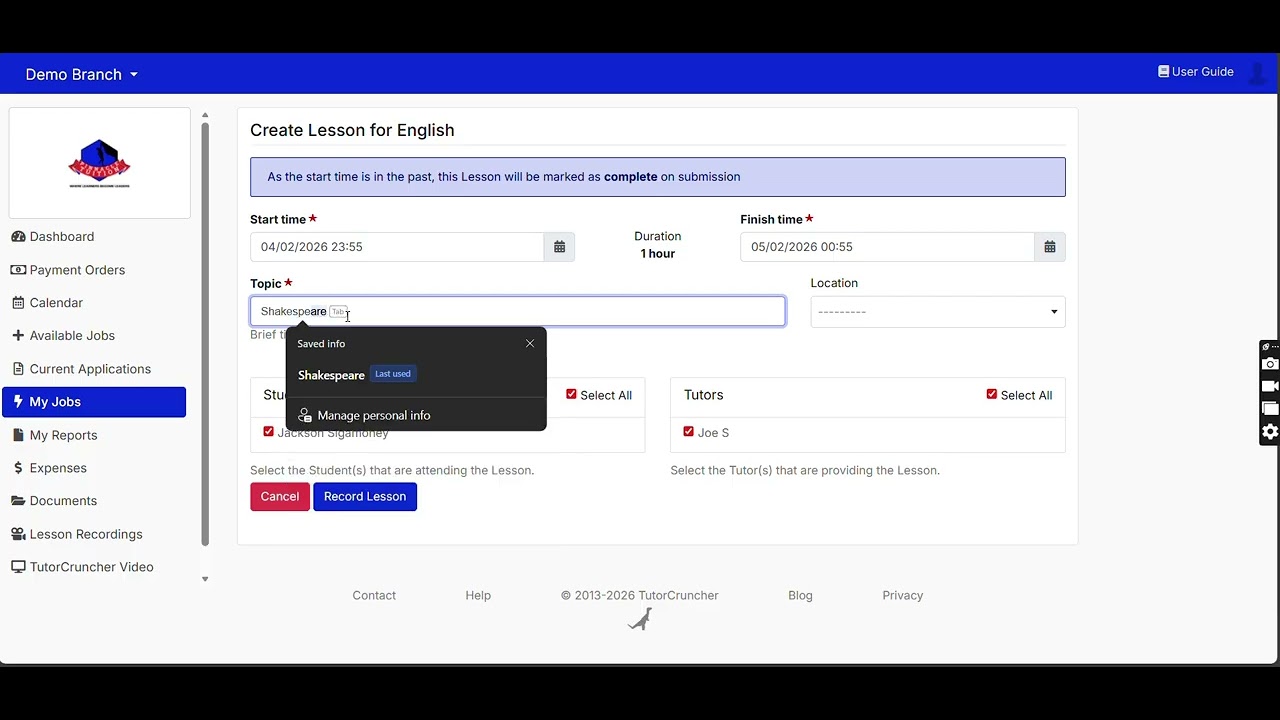Image resolution: width=1280 pixels, height=720 pixels.
Task: Open My Reports page
Action: click(63, 435)
